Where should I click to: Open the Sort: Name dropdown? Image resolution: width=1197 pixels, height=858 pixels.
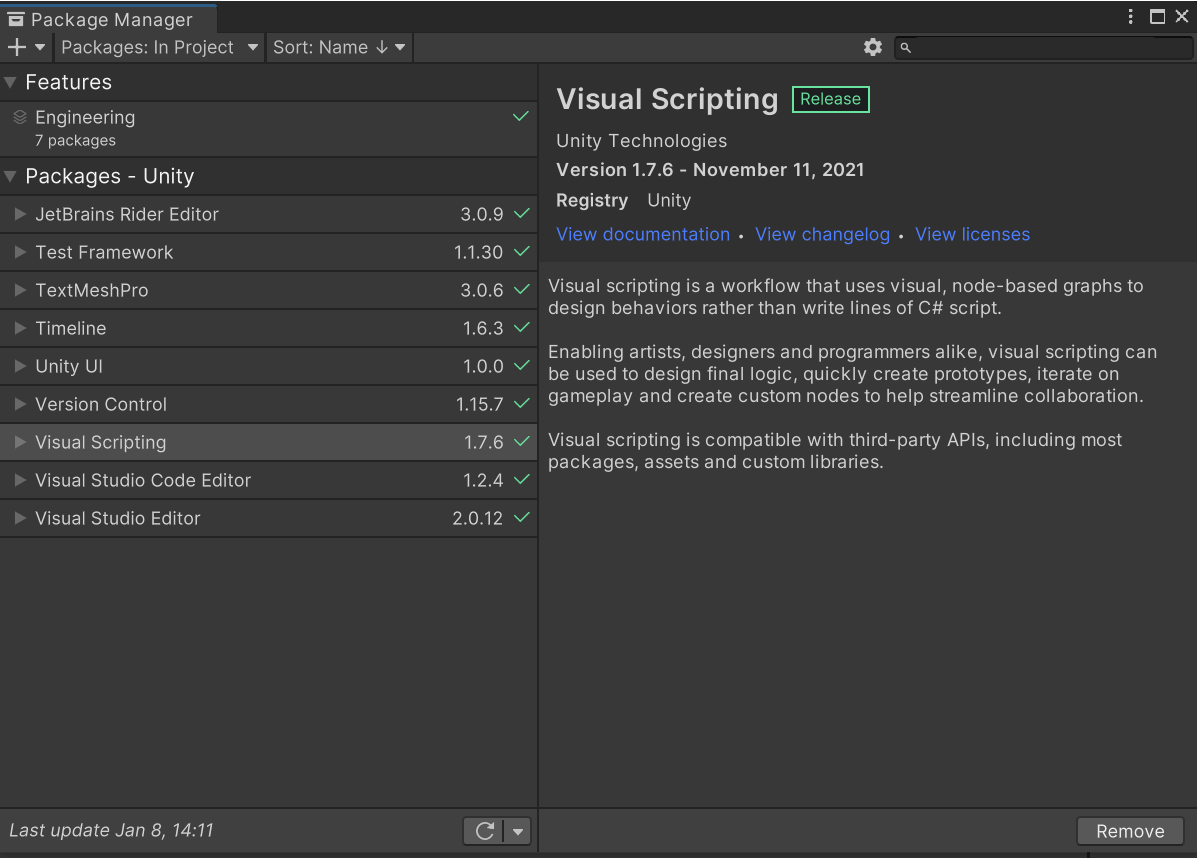click(338, 47)
